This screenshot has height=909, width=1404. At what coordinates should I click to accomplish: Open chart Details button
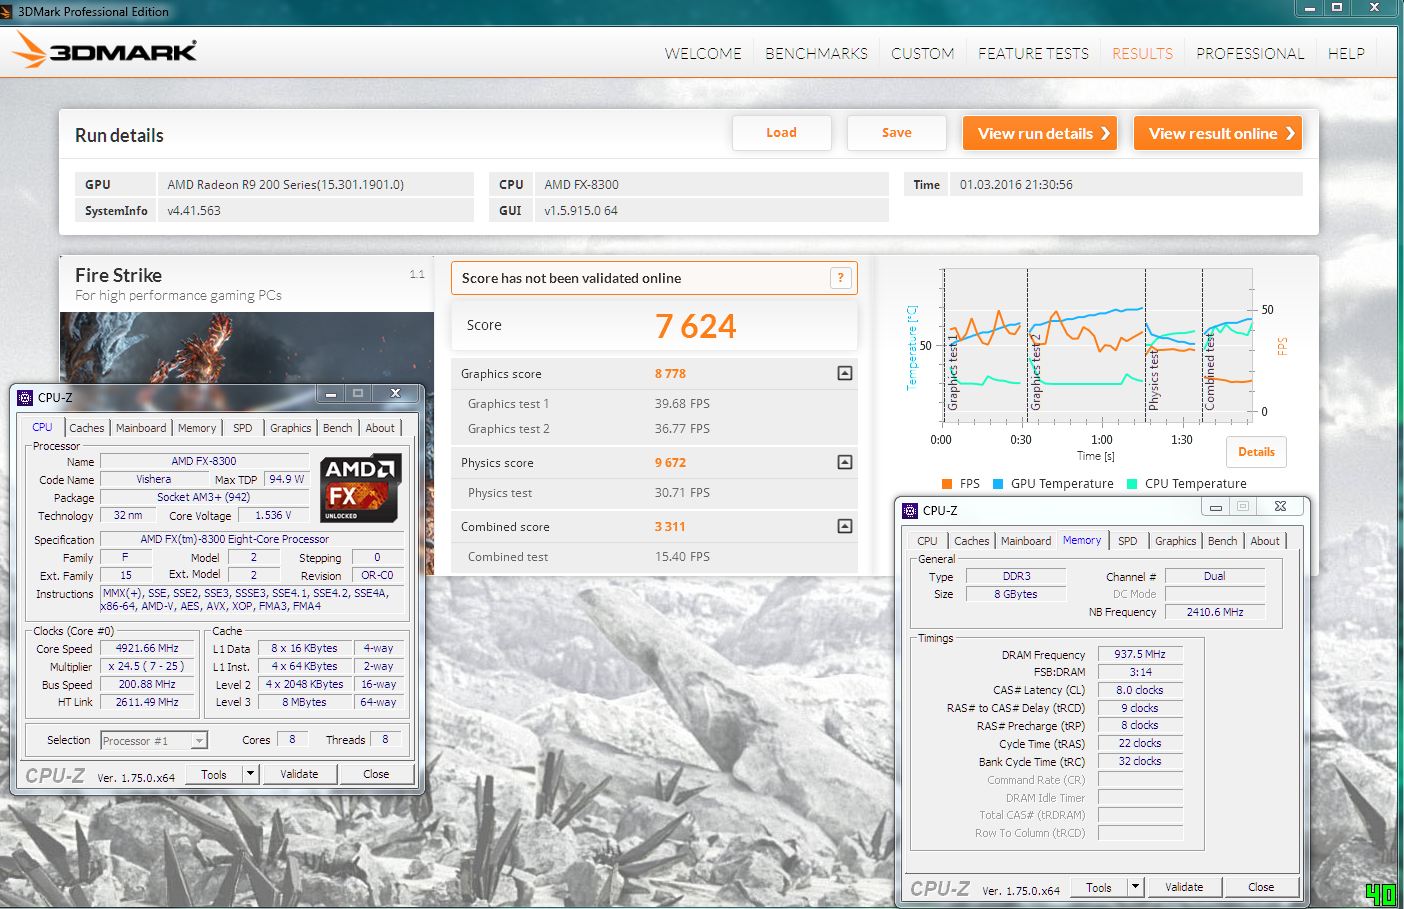[x=1257, y=452]
